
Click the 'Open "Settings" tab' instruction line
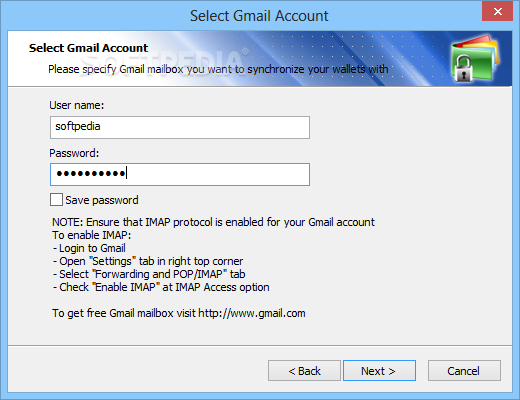click(148, 261)
